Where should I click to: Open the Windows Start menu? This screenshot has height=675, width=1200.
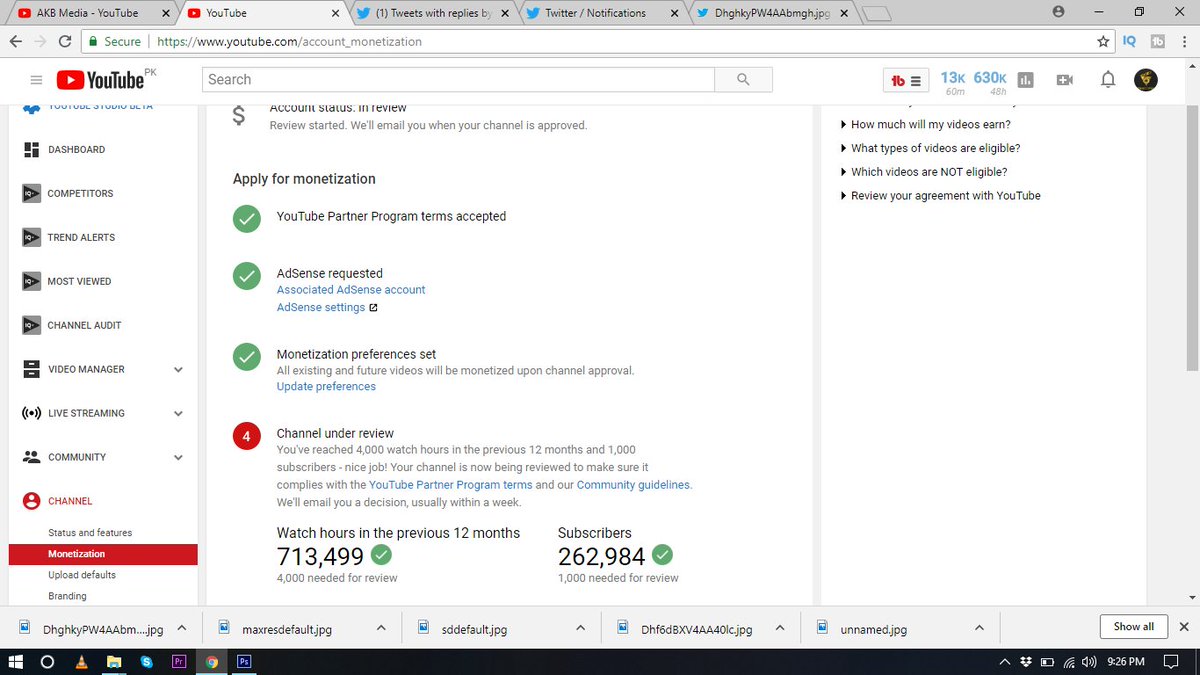coord(15,661)
